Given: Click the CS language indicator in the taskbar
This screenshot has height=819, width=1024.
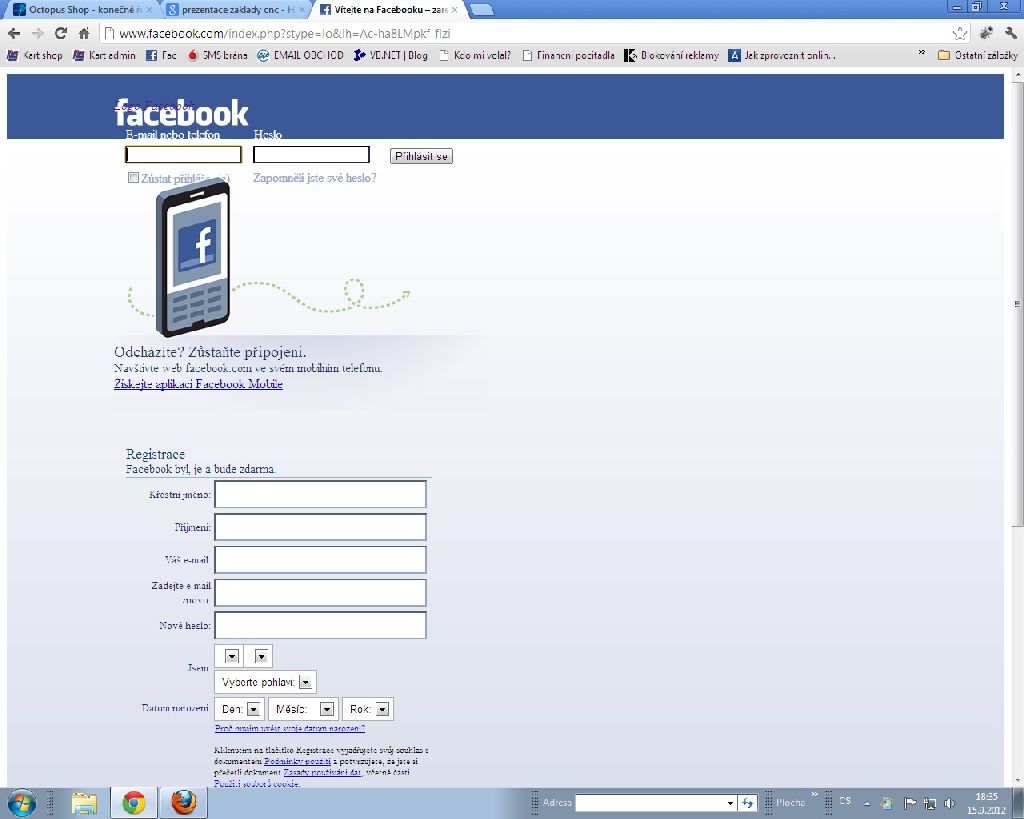Looking at the screenshot, I should tap(845, 801).
